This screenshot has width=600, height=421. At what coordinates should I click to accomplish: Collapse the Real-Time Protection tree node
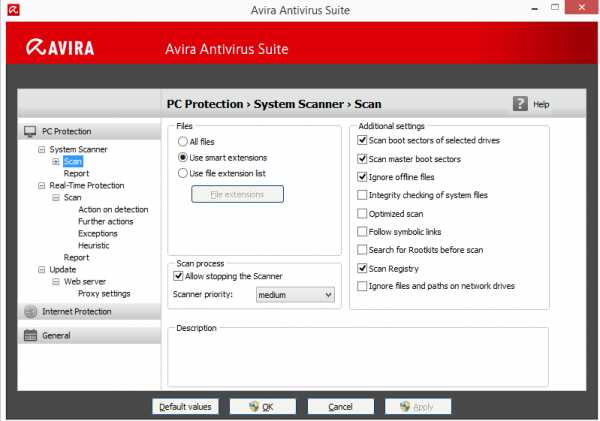(41, 186)
